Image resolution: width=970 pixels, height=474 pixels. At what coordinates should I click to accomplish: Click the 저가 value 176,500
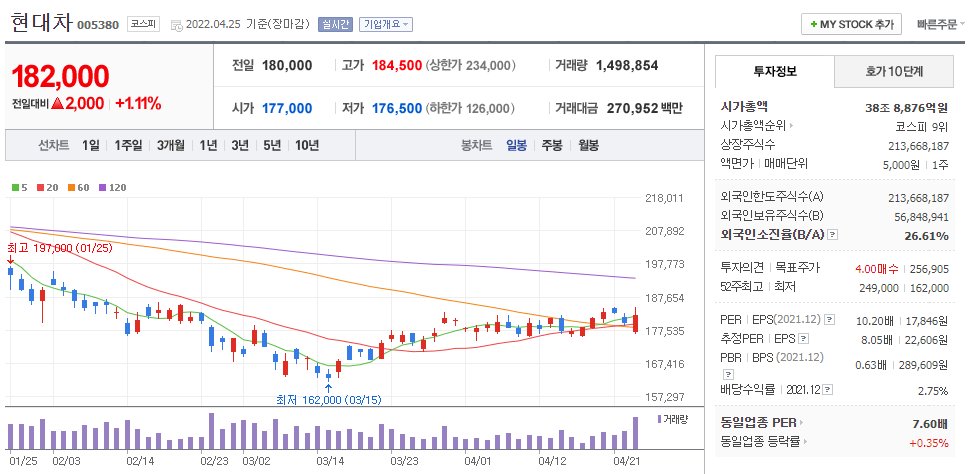tap(397, 108)
